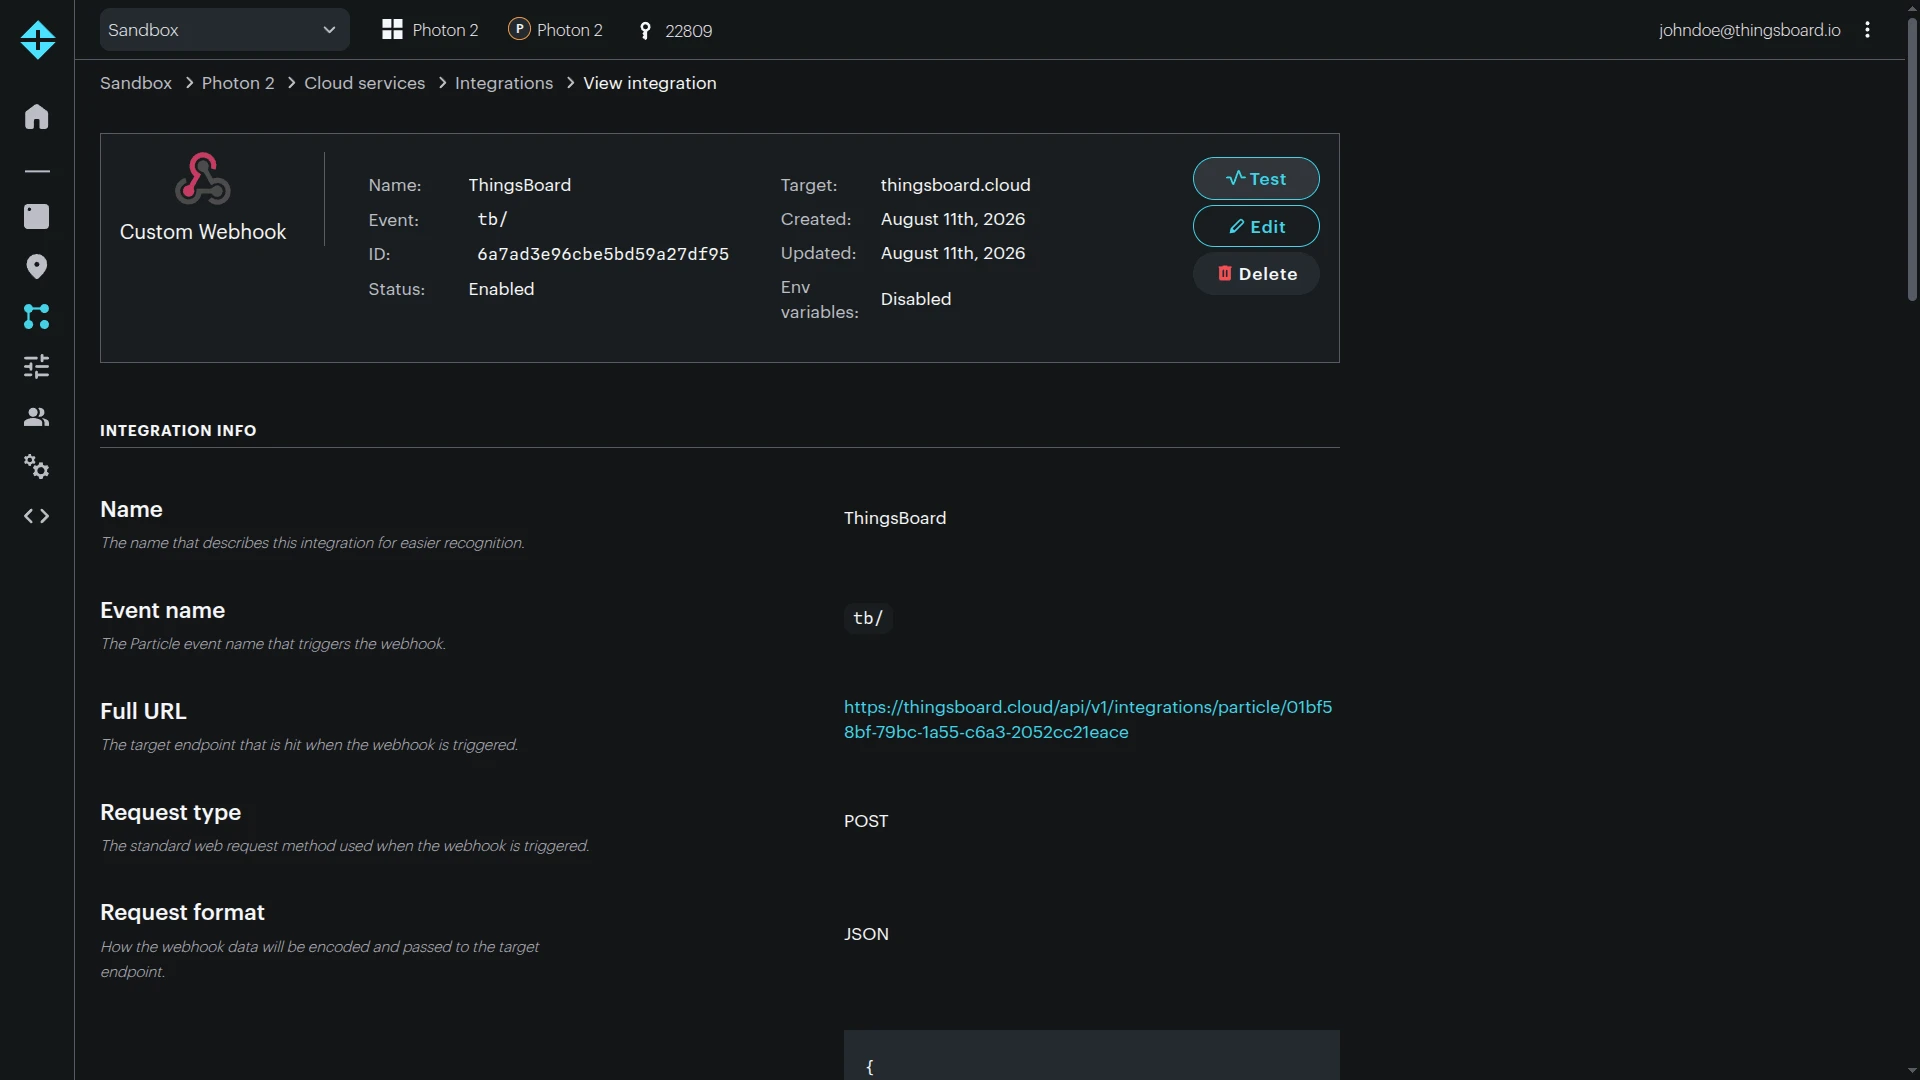Go to Cloud services breadcrumb

[364, 83]
